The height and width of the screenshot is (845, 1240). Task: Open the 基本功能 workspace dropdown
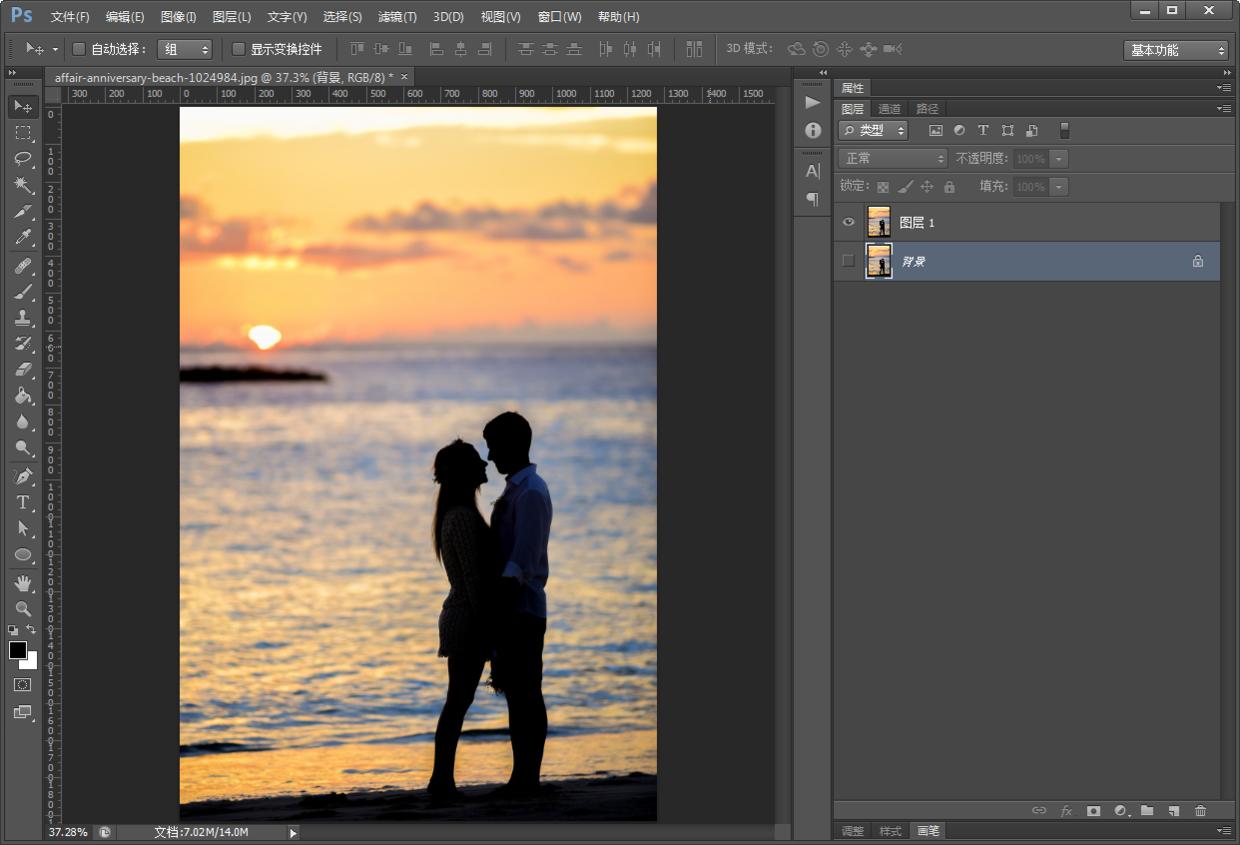[x=1175, y=50]
